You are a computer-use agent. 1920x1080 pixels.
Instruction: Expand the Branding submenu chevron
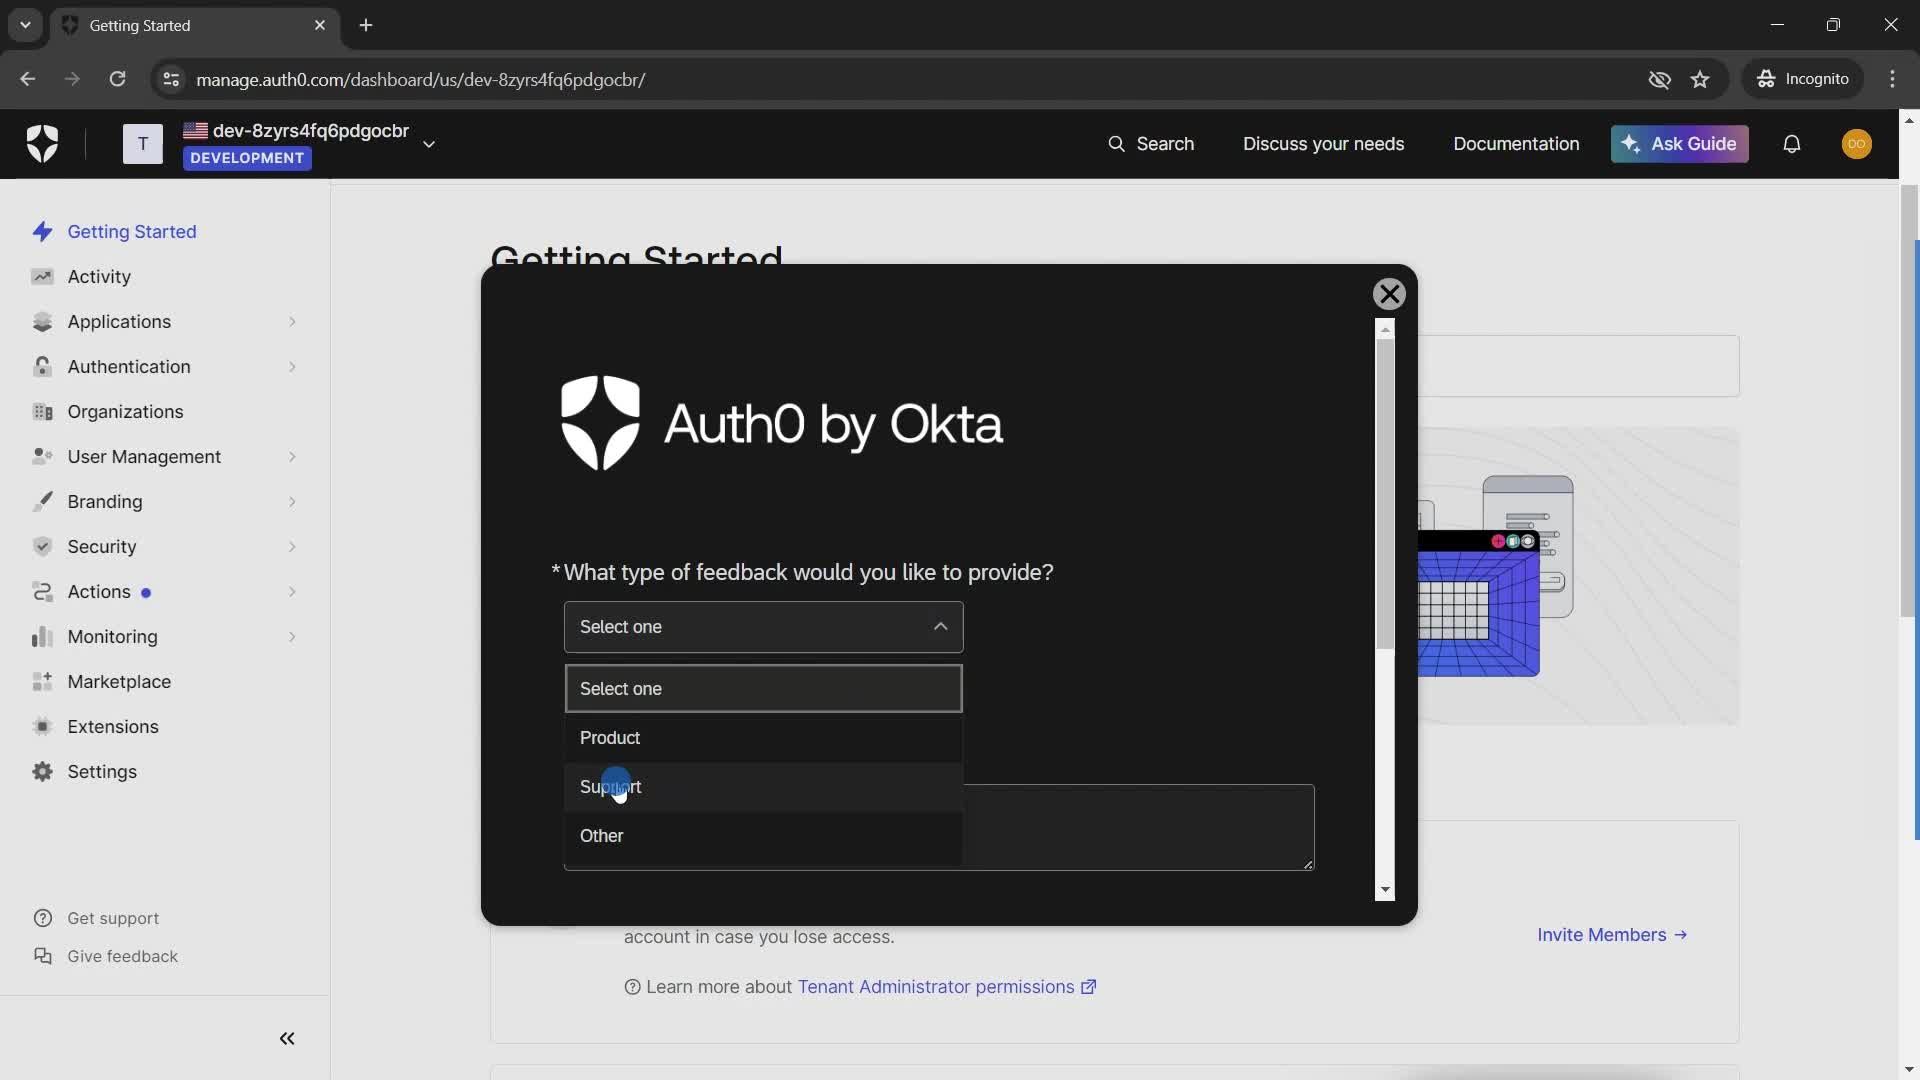pyautogui.click(x=292, y=502)
